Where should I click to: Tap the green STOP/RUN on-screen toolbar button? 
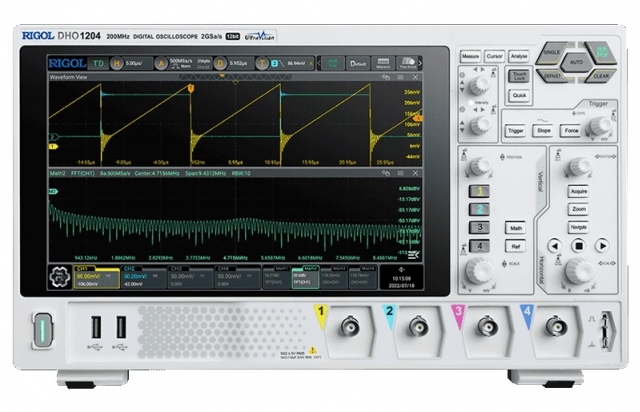[x=333, y=63]
